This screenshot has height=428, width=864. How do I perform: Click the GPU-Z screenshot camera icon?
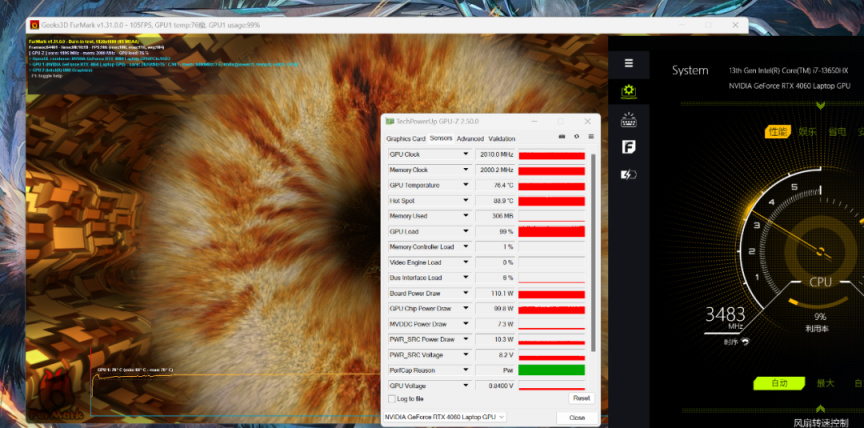point(562,136)
